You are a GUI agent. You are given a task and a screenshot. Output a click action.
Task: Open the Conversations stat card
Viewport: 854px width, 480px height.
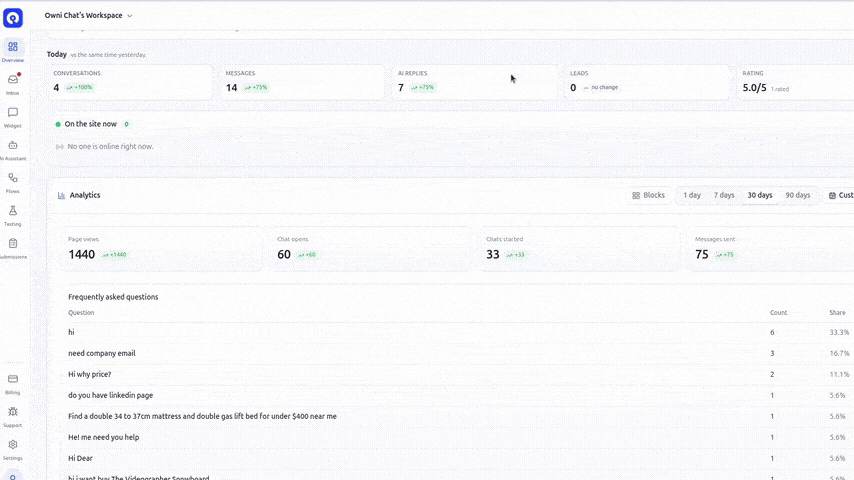(x=130, y=82)
